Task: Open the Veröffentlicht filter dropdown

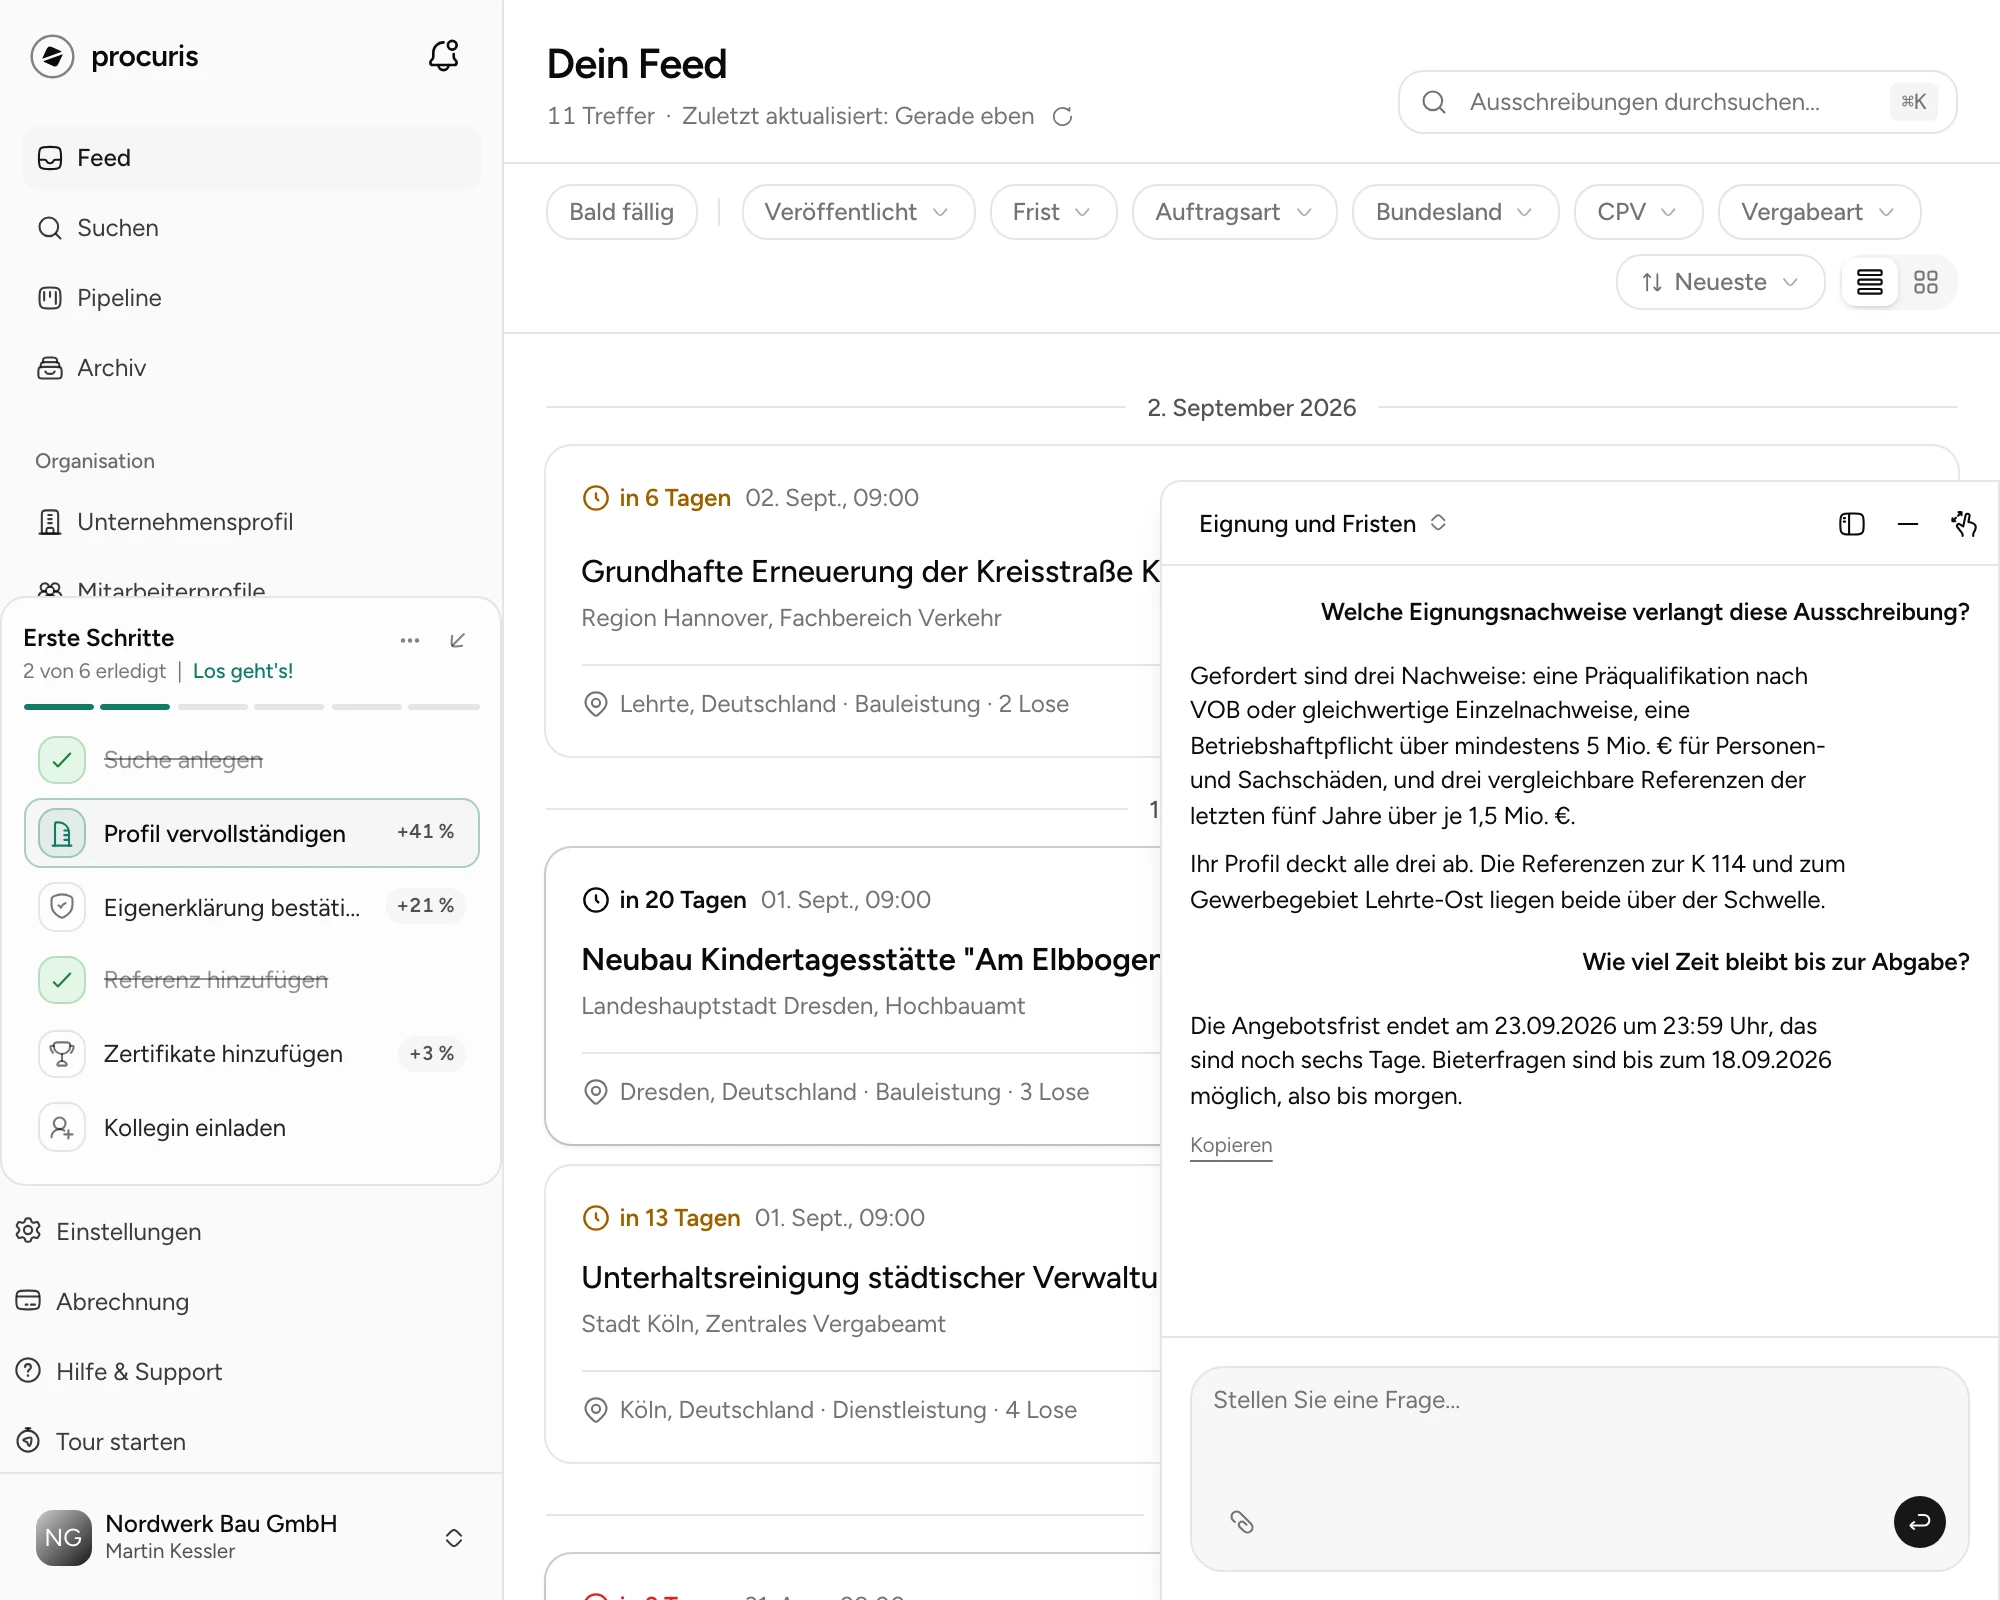Action: pyautogui.click(x=857, y=212)
